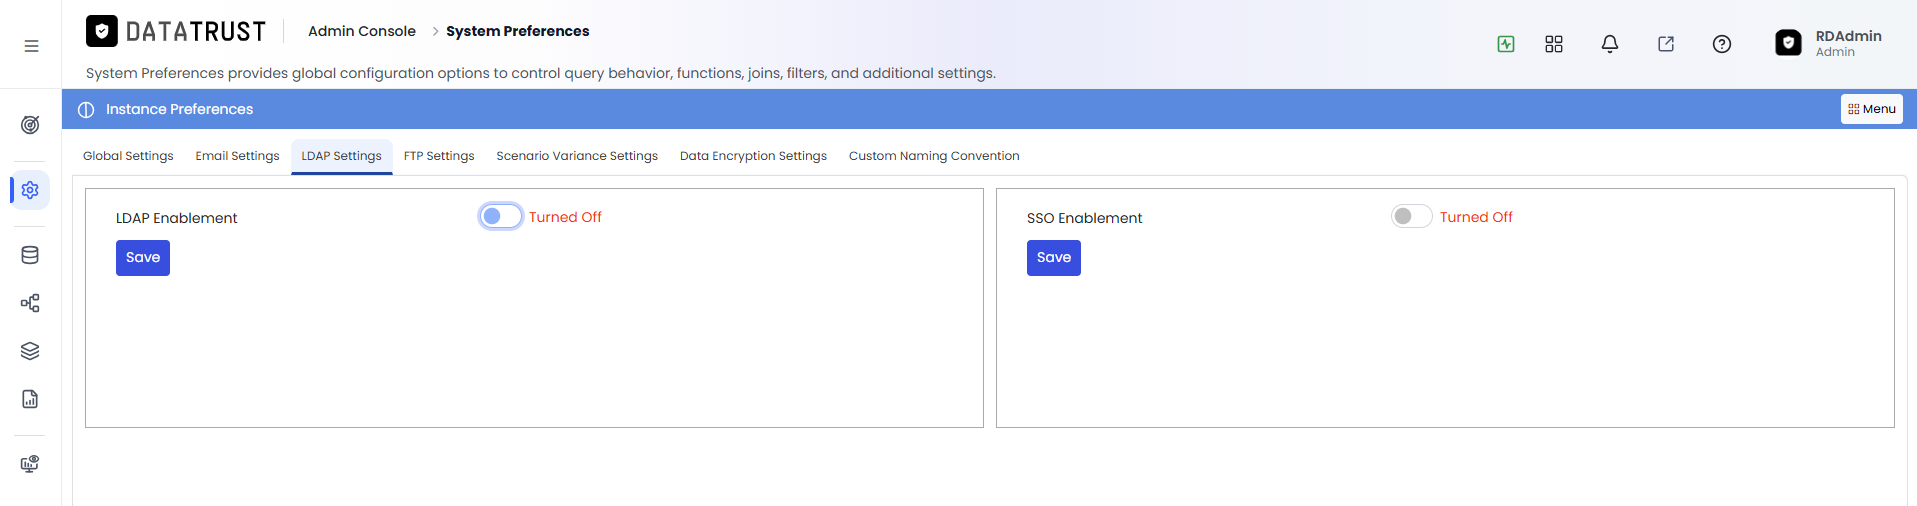
Task: Switch to FTP Settings tab
Action: point(439,156)
